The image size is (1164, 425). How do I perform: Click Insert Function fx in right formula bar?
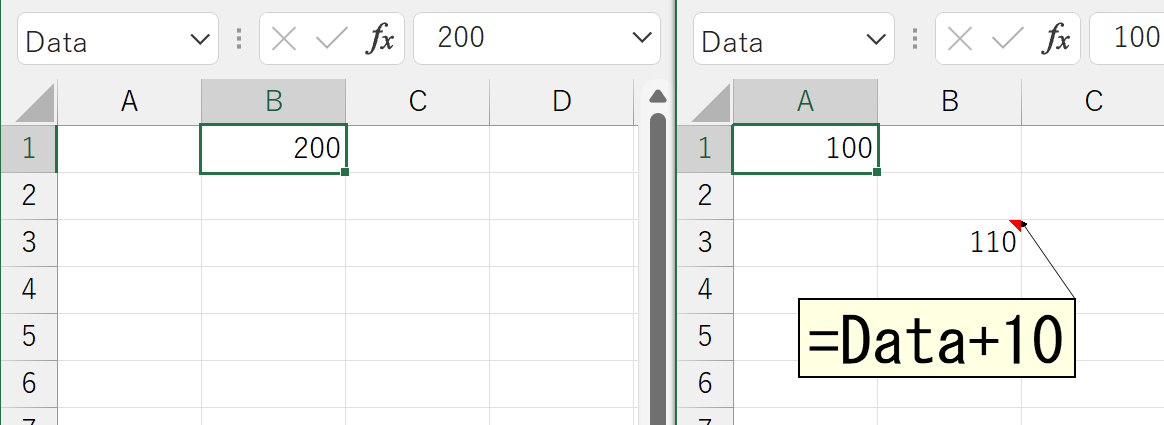pos(1055,39)
